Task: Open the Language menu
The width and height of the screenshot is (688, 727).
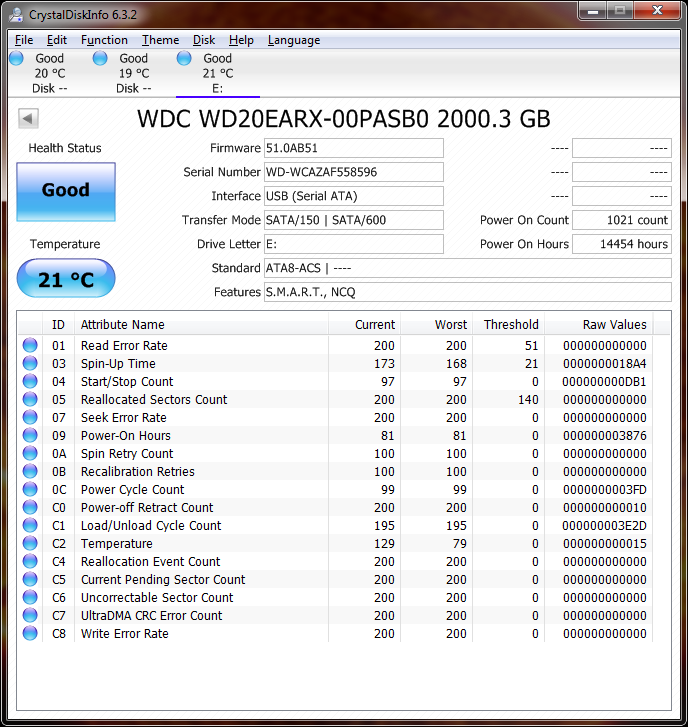Action: tap(294, 40)
